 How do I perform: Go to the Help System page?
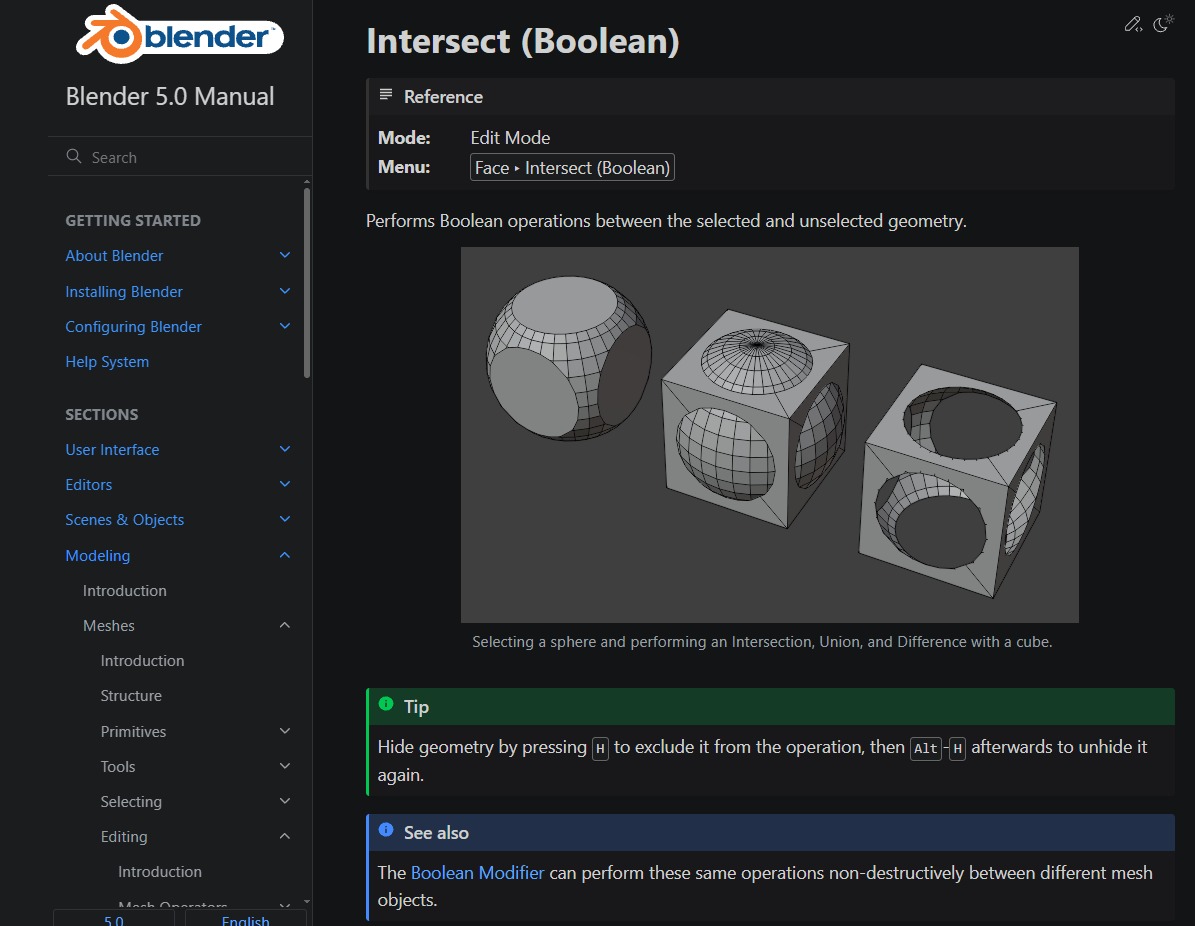107,361
